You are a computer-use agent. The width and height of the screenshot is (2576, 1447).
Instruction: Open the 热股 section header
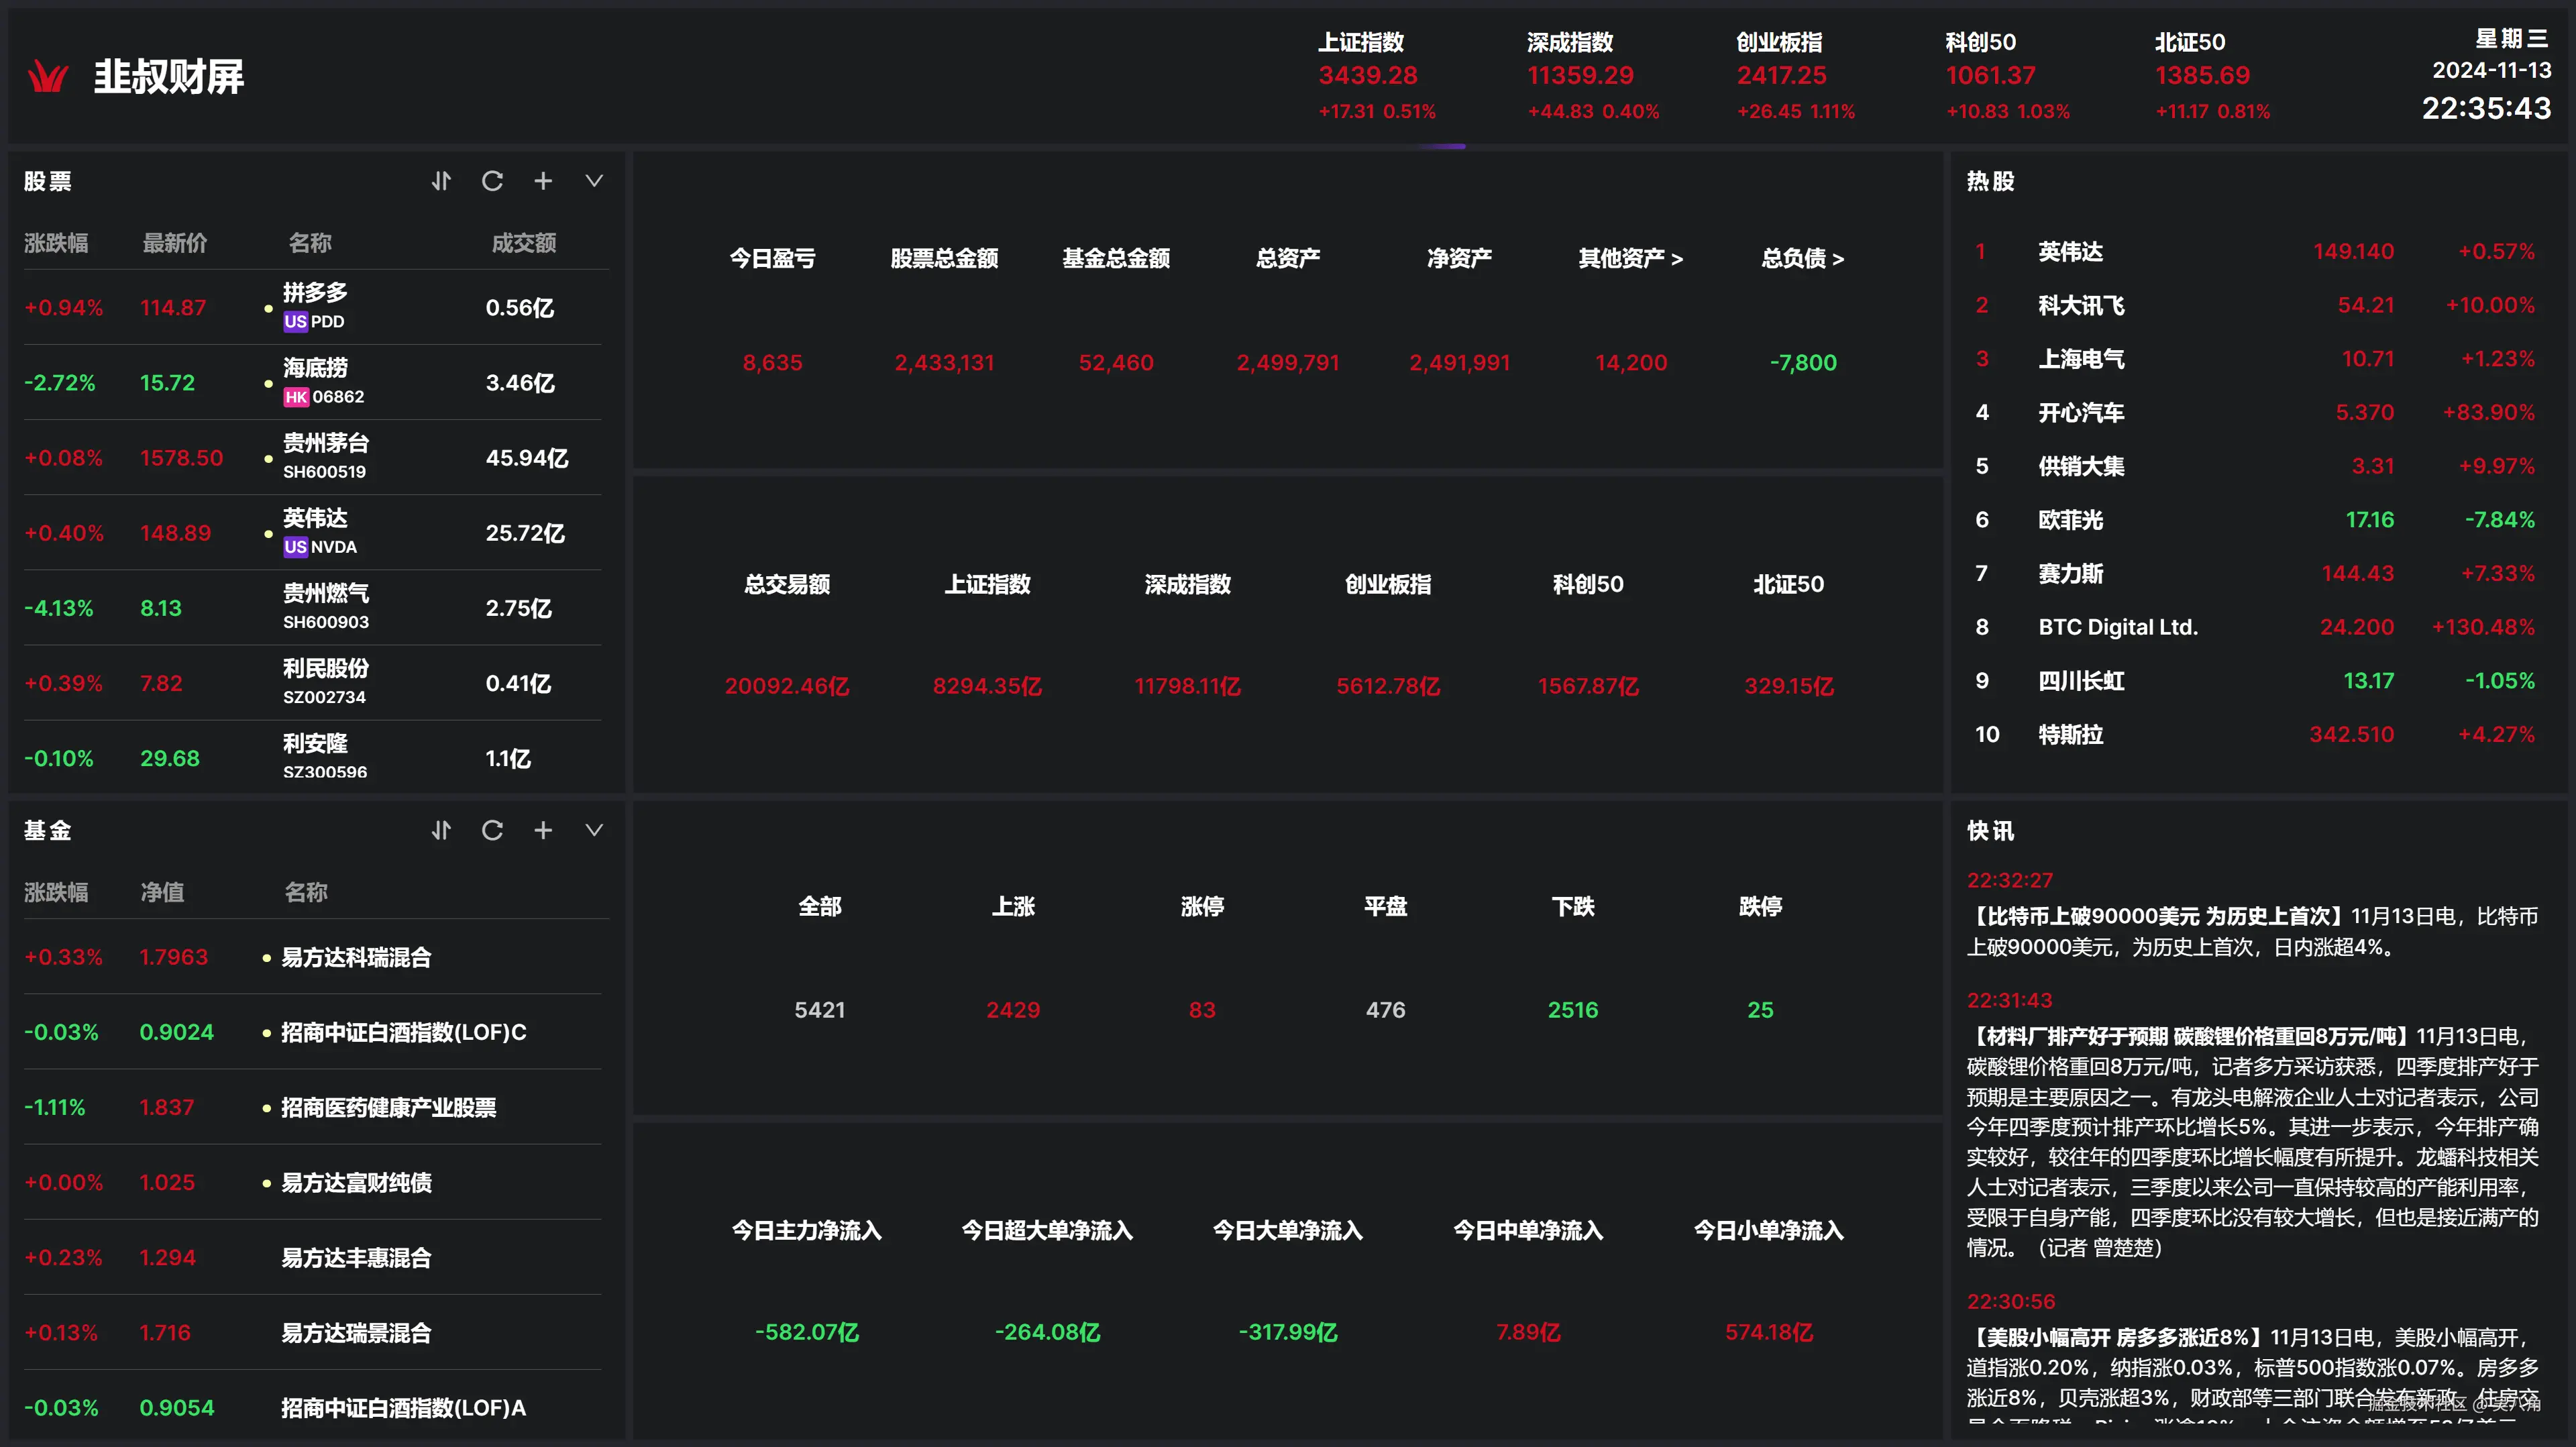1990,181
